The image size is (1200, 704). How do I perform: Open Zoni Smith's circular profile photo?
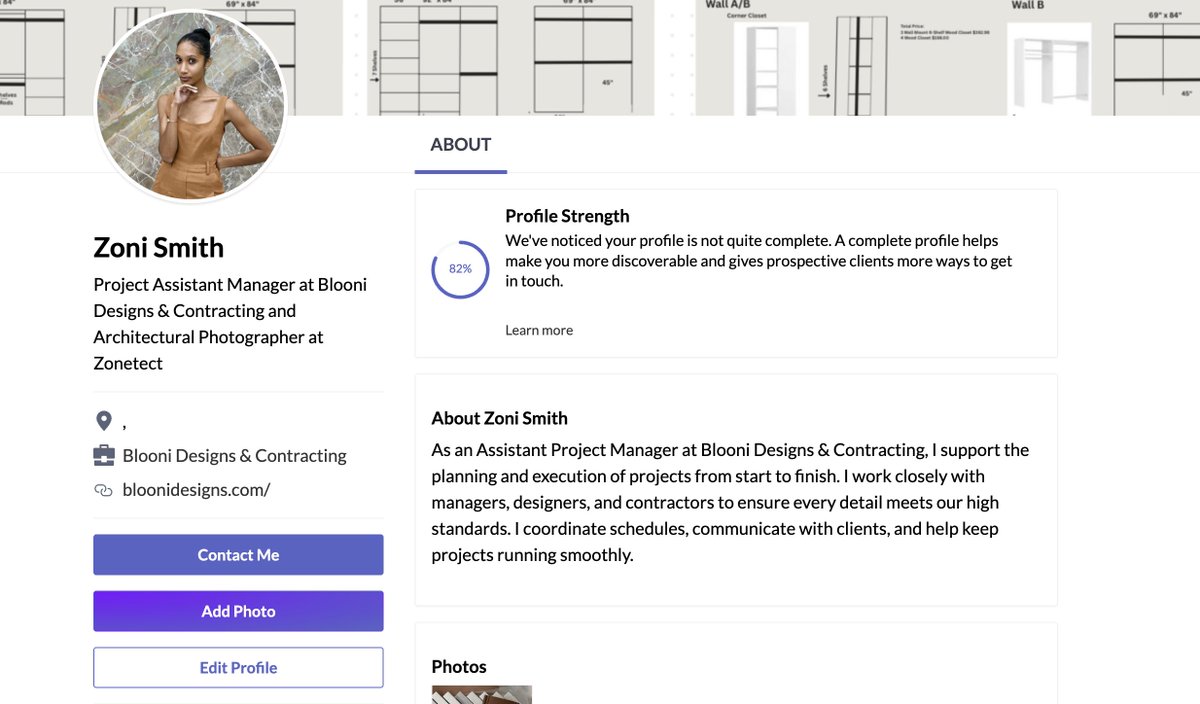(x=190, y=105)
